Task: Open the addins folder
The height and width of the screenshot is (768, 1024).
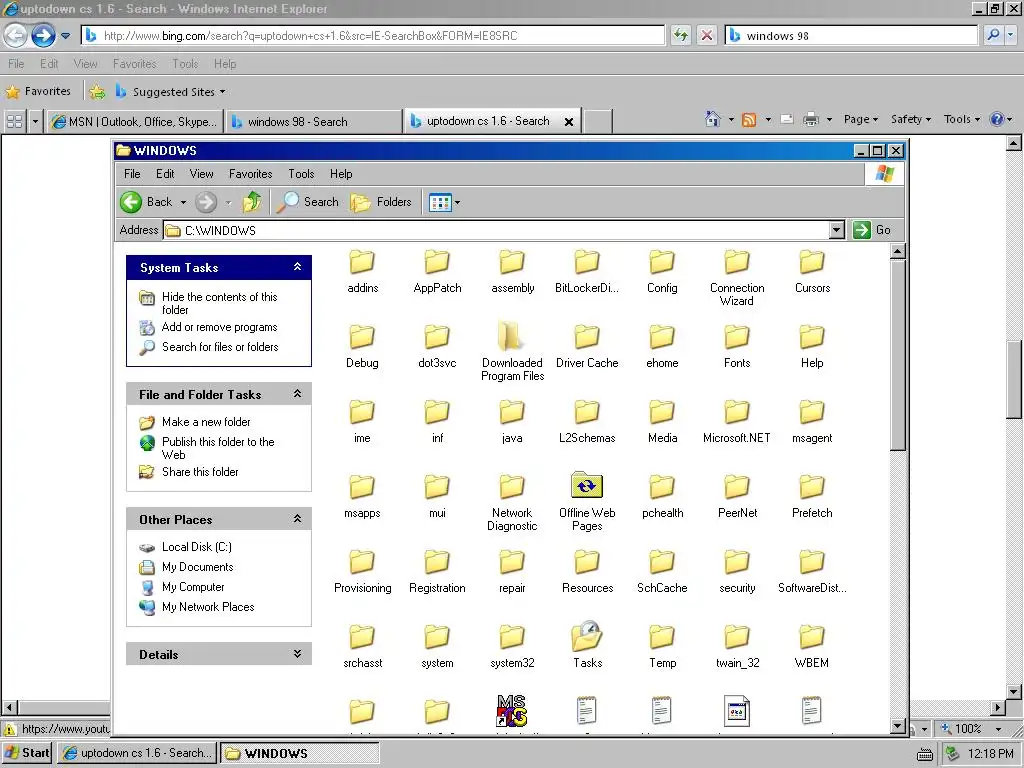Action: coord(362,272)
